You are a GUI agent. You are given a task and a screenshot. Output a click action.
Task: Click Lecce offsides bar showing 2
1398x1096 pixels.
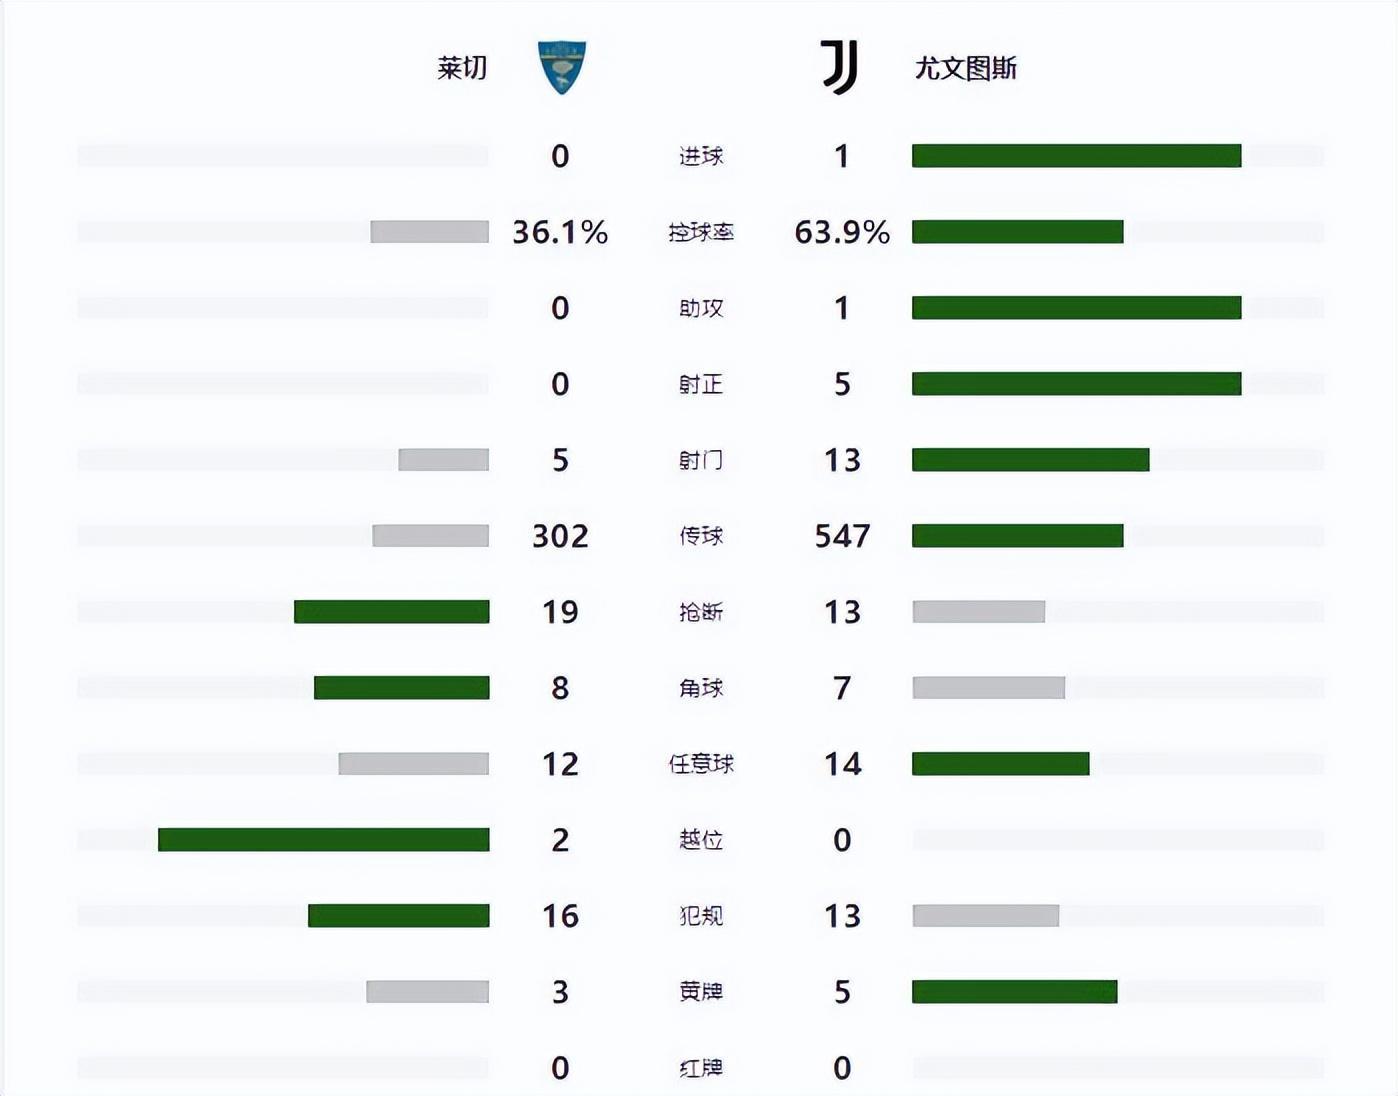323,840
